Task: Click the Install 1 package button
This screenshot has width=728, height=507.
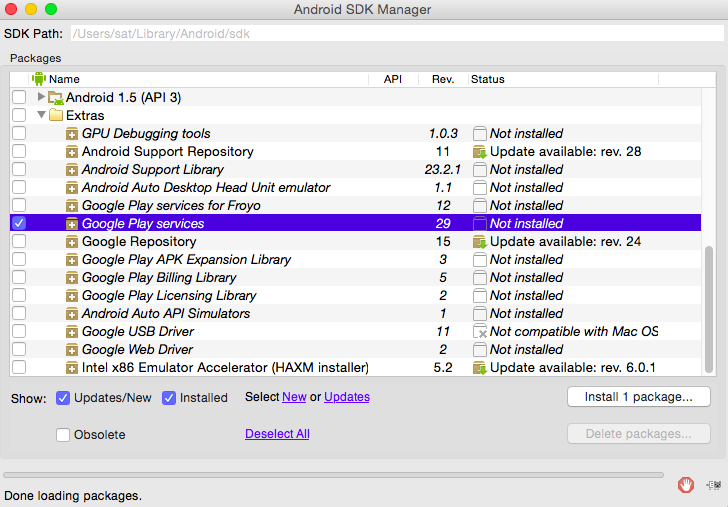Action: pos(638,397)
